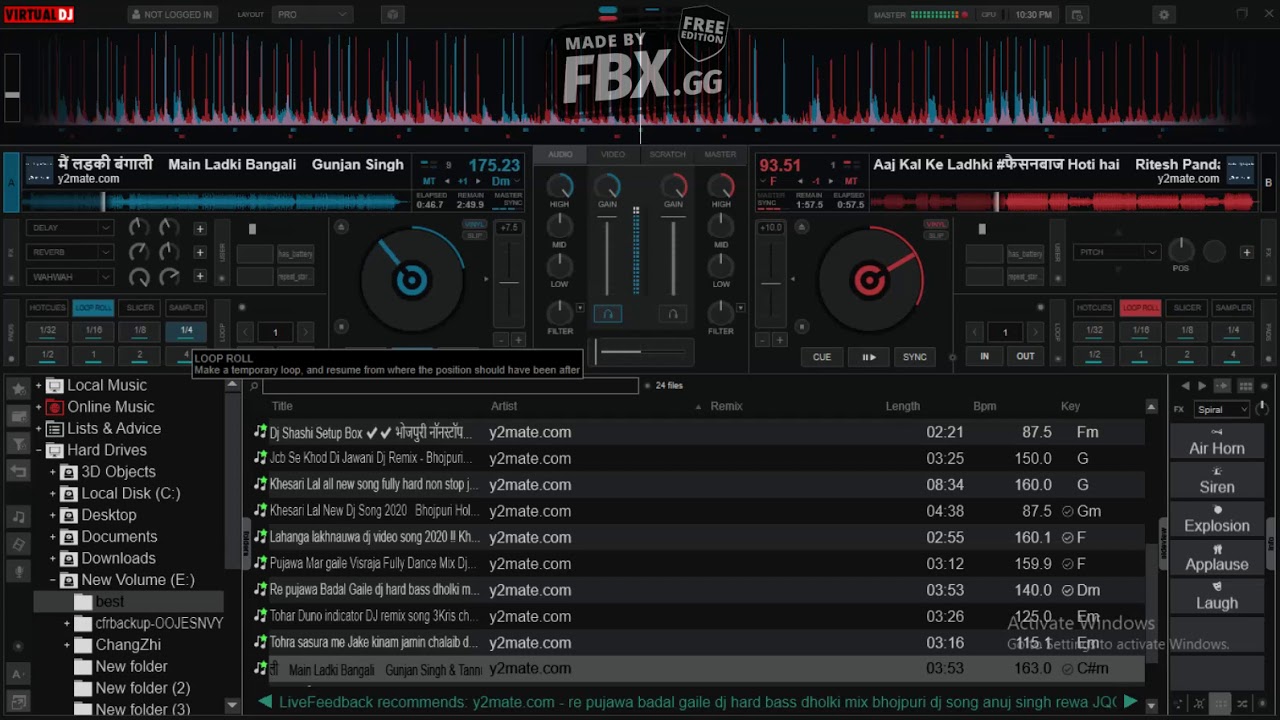Viewport: 1280px width, 720px height.
Task: Select deck A with the A button
Action: (11, 182)
